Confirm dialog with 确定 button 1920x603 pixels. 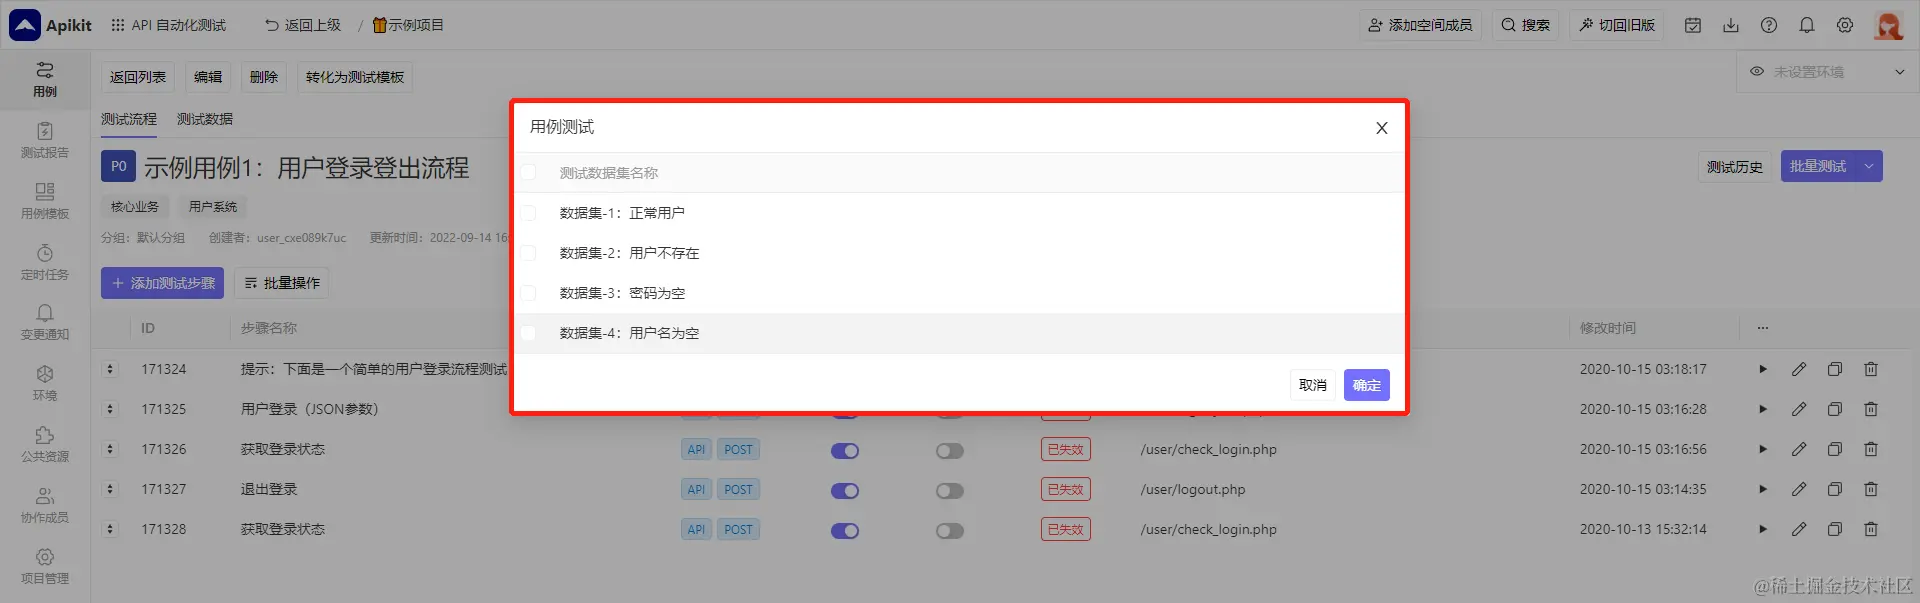[x=1367, y=385]
